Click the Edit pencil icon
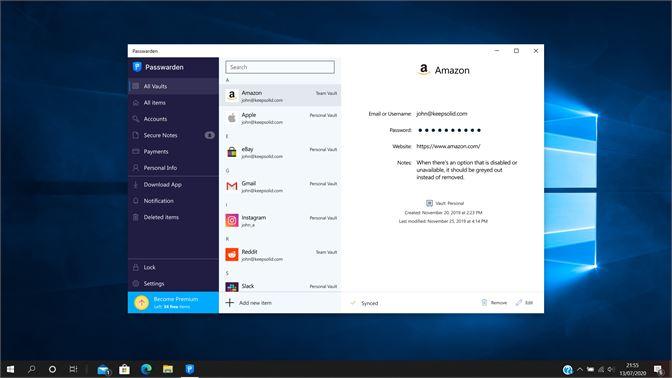This screenshot has height=378, width=672. pos(519,303)
